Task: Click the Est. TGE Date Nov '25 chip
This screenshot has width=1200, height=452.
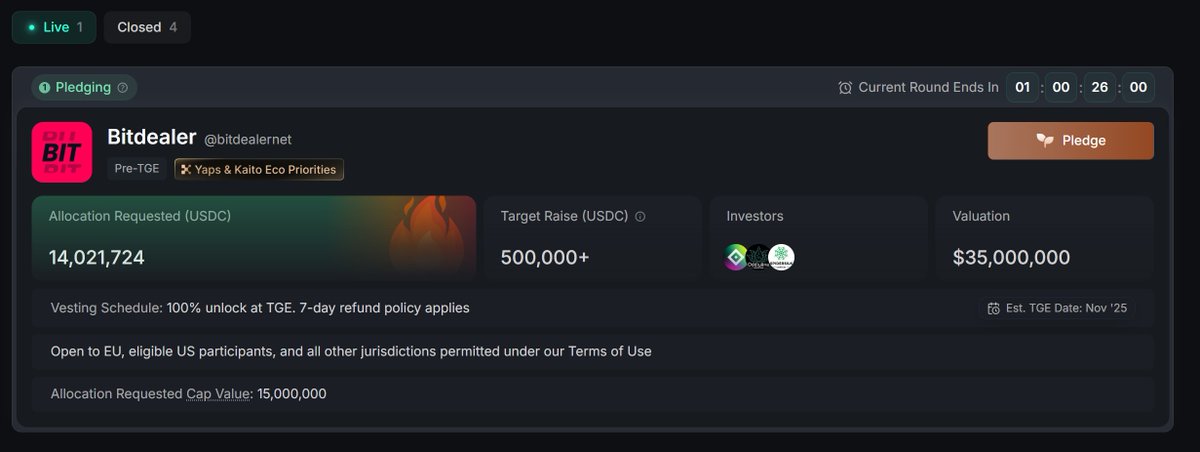Action: pyautogui.click(x=1057, y=308)
